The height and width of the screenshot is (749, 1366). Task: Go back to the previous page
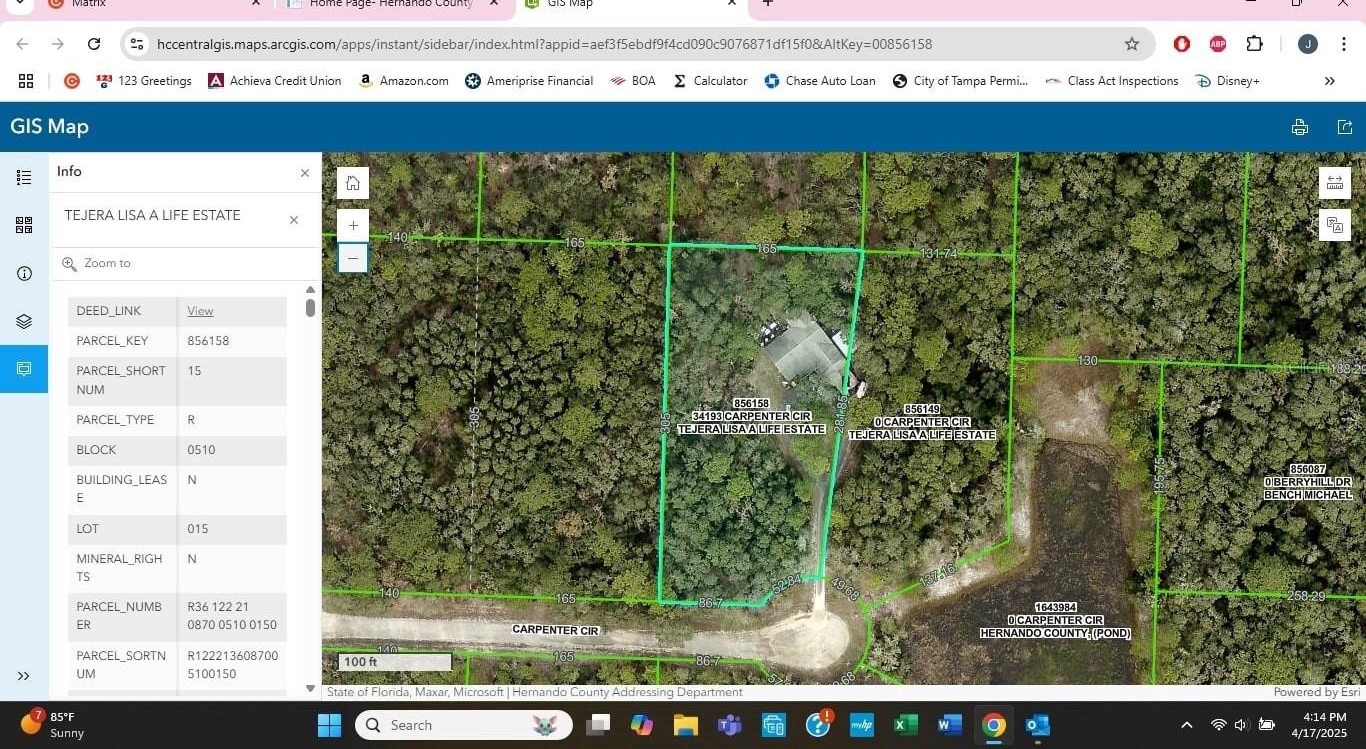(x=22, y=44)
